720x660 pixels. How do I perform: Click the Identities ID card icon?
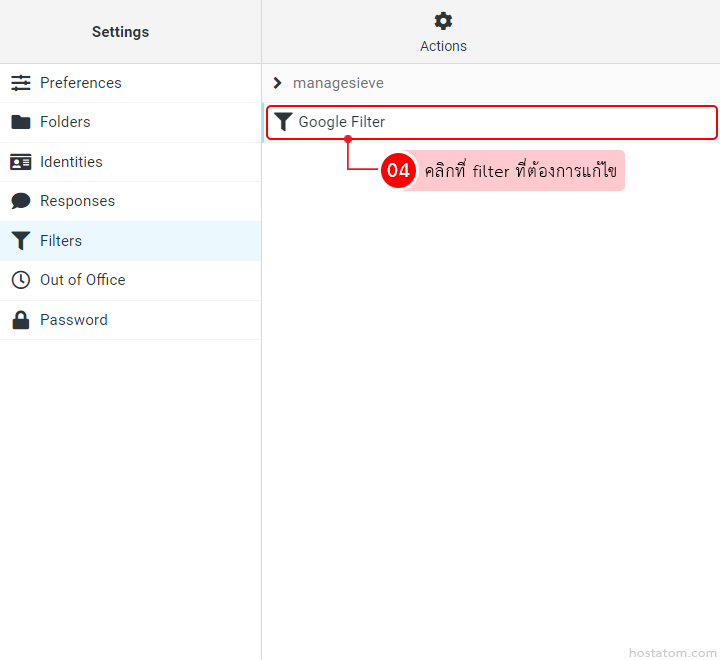pos(21,162)
